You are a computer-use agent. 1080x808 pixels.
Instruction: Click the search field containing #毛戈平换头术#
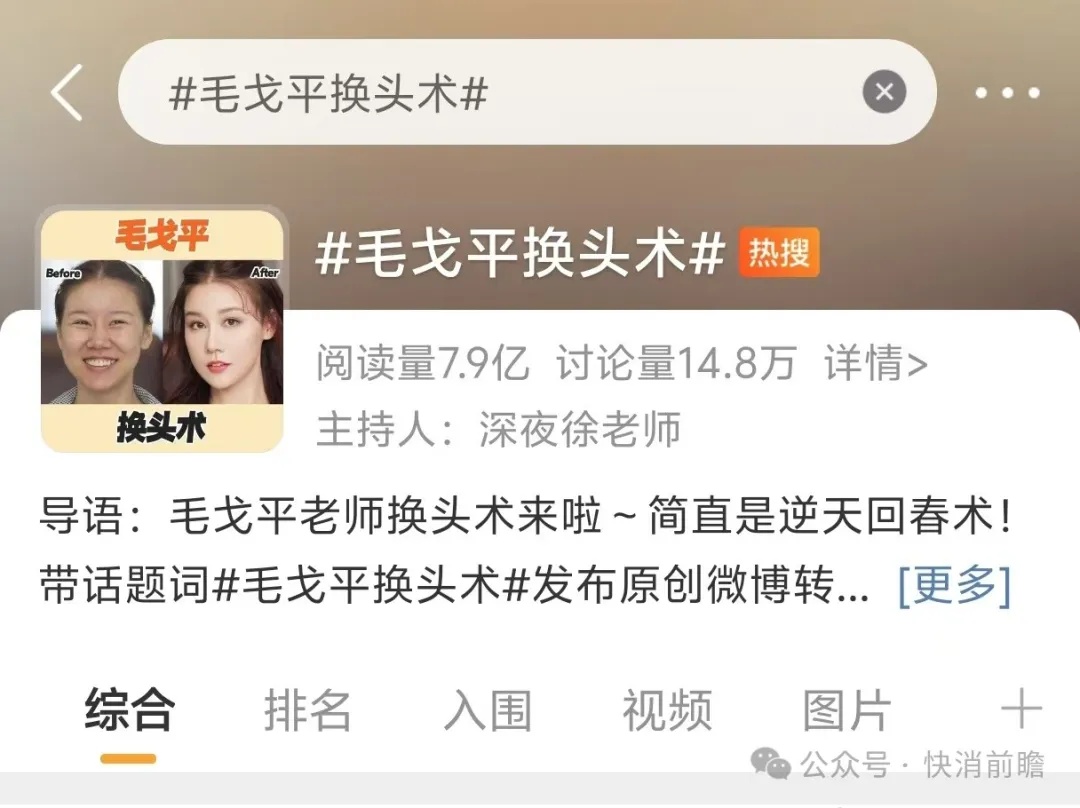(x=527, y=92)
